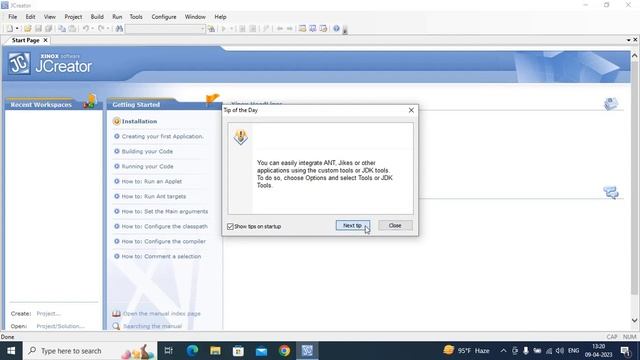Open Creating your first Application link
Image resolution: width=640 pixels, height=360 pixels.
pyautogui.click(x=162, y=136)
